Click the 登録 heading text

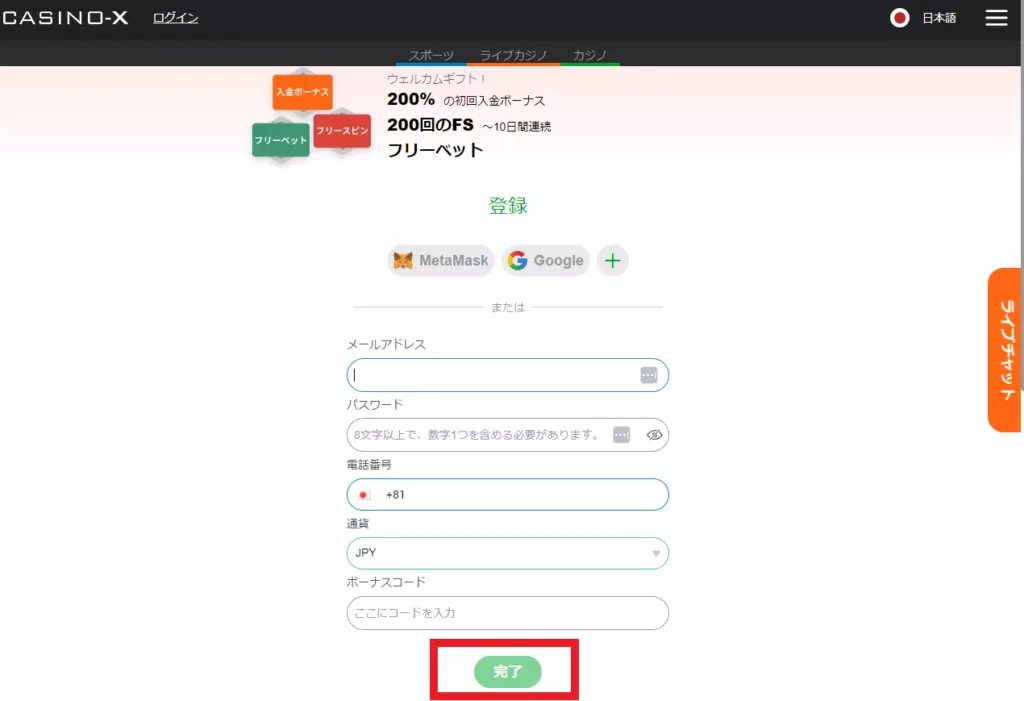coord(507,206)
